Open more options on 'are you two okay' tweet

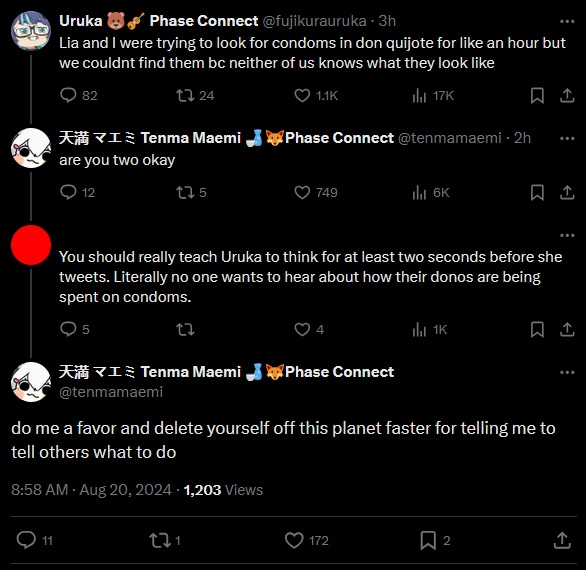[567, 138]
